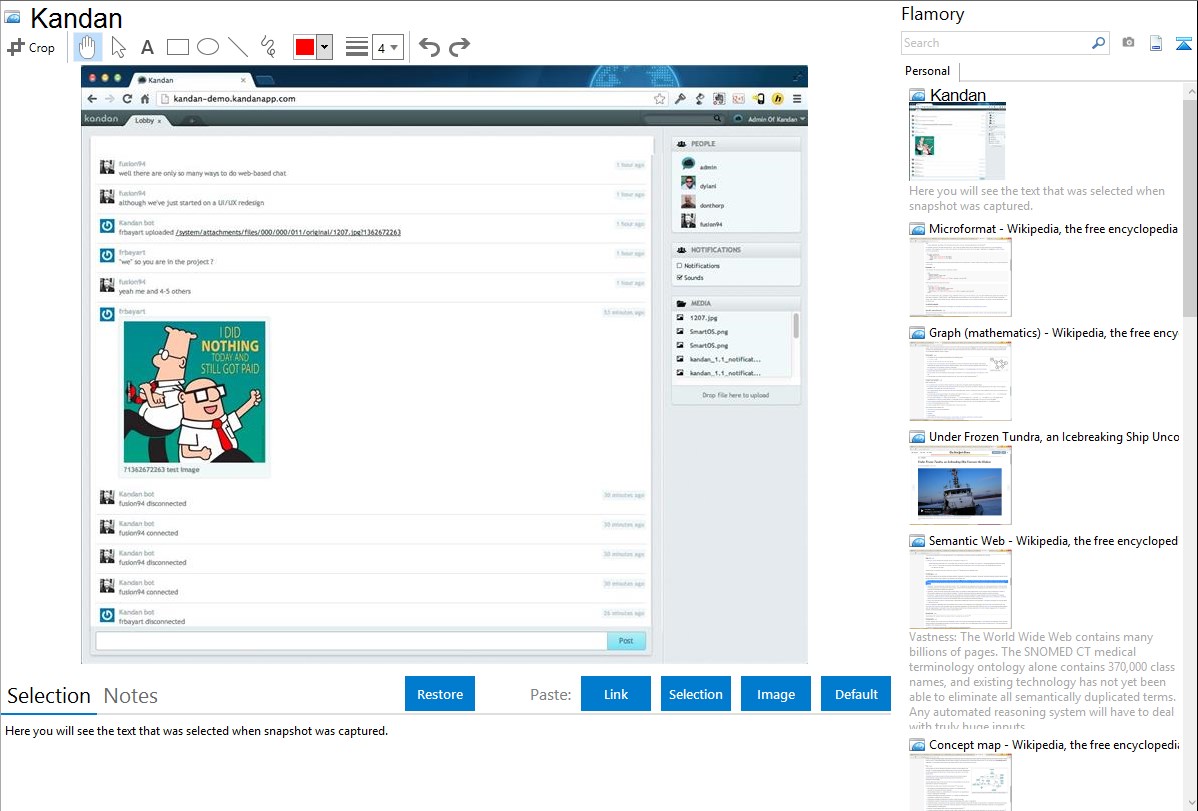Click the Kandan title in the snapshot list

click(x=957, y=96)
